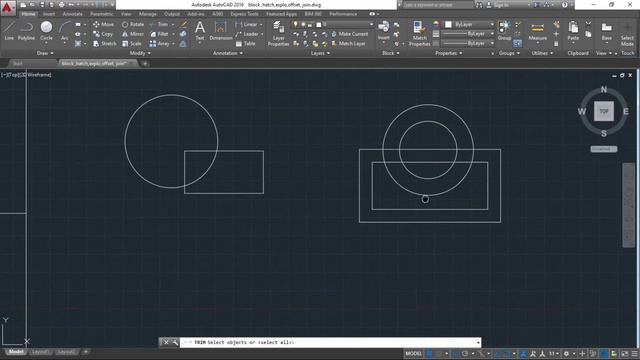Image resolution: width=640 pixels, height=360 pixels.
Task: Activate the Scale command
Action: click(x=131, y=43)
